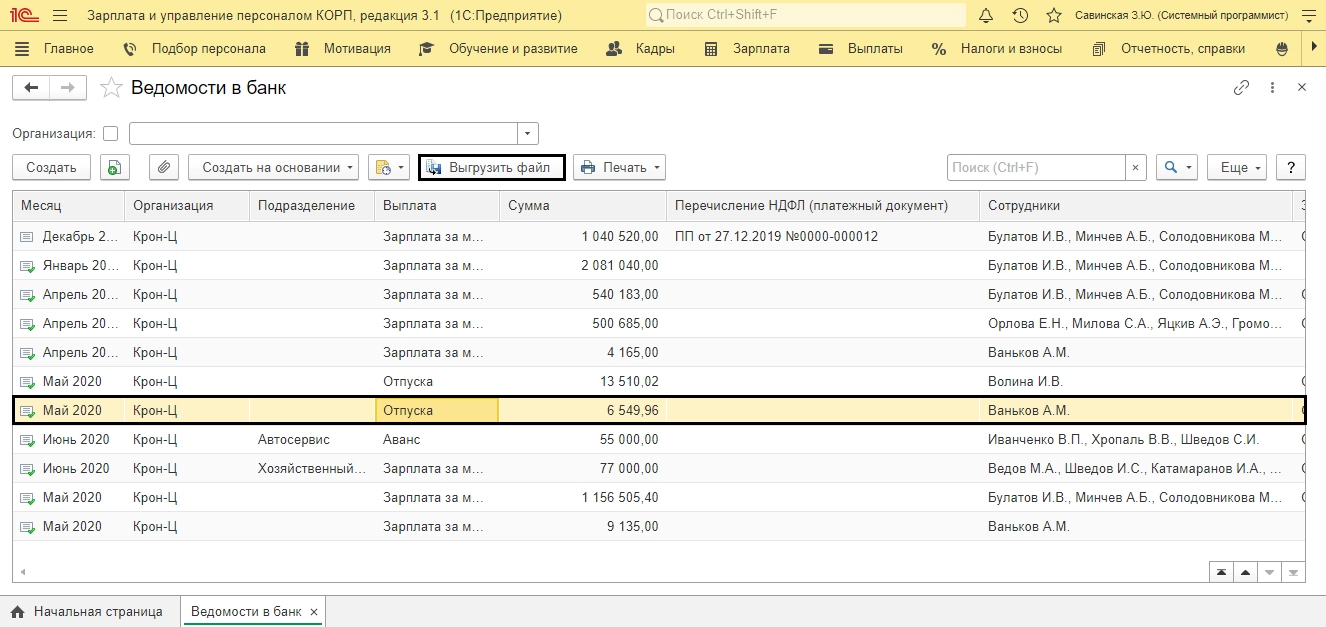Screen dimensions: 1326x627
Task: Click the Выгрузить файл button
Action: (491, 168)
